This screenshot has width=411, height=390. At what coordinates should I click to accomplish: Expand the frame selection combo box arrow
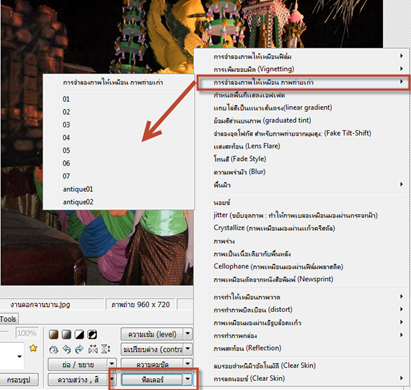(20, 356)
